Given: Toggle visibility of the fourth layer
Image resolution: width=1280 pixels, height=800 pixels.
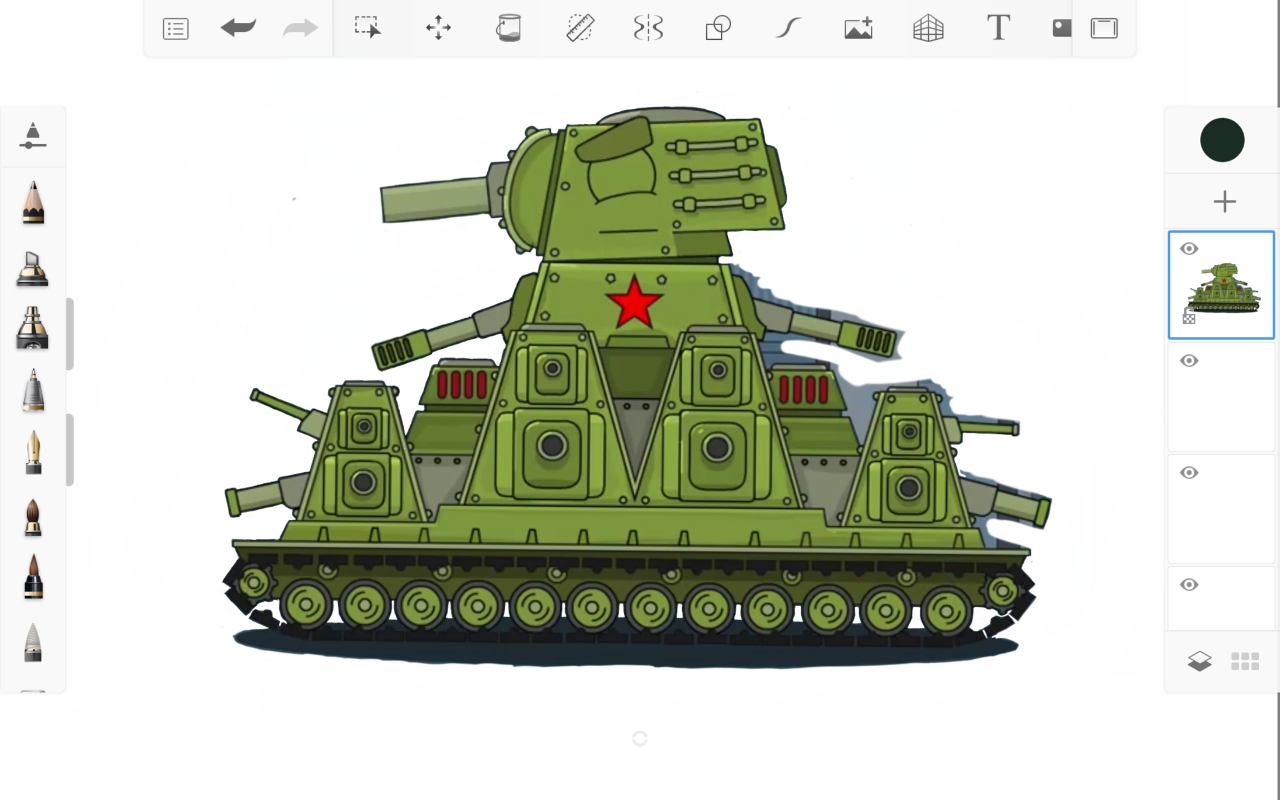Looking at the screenshot, I should coord(1189,585).
